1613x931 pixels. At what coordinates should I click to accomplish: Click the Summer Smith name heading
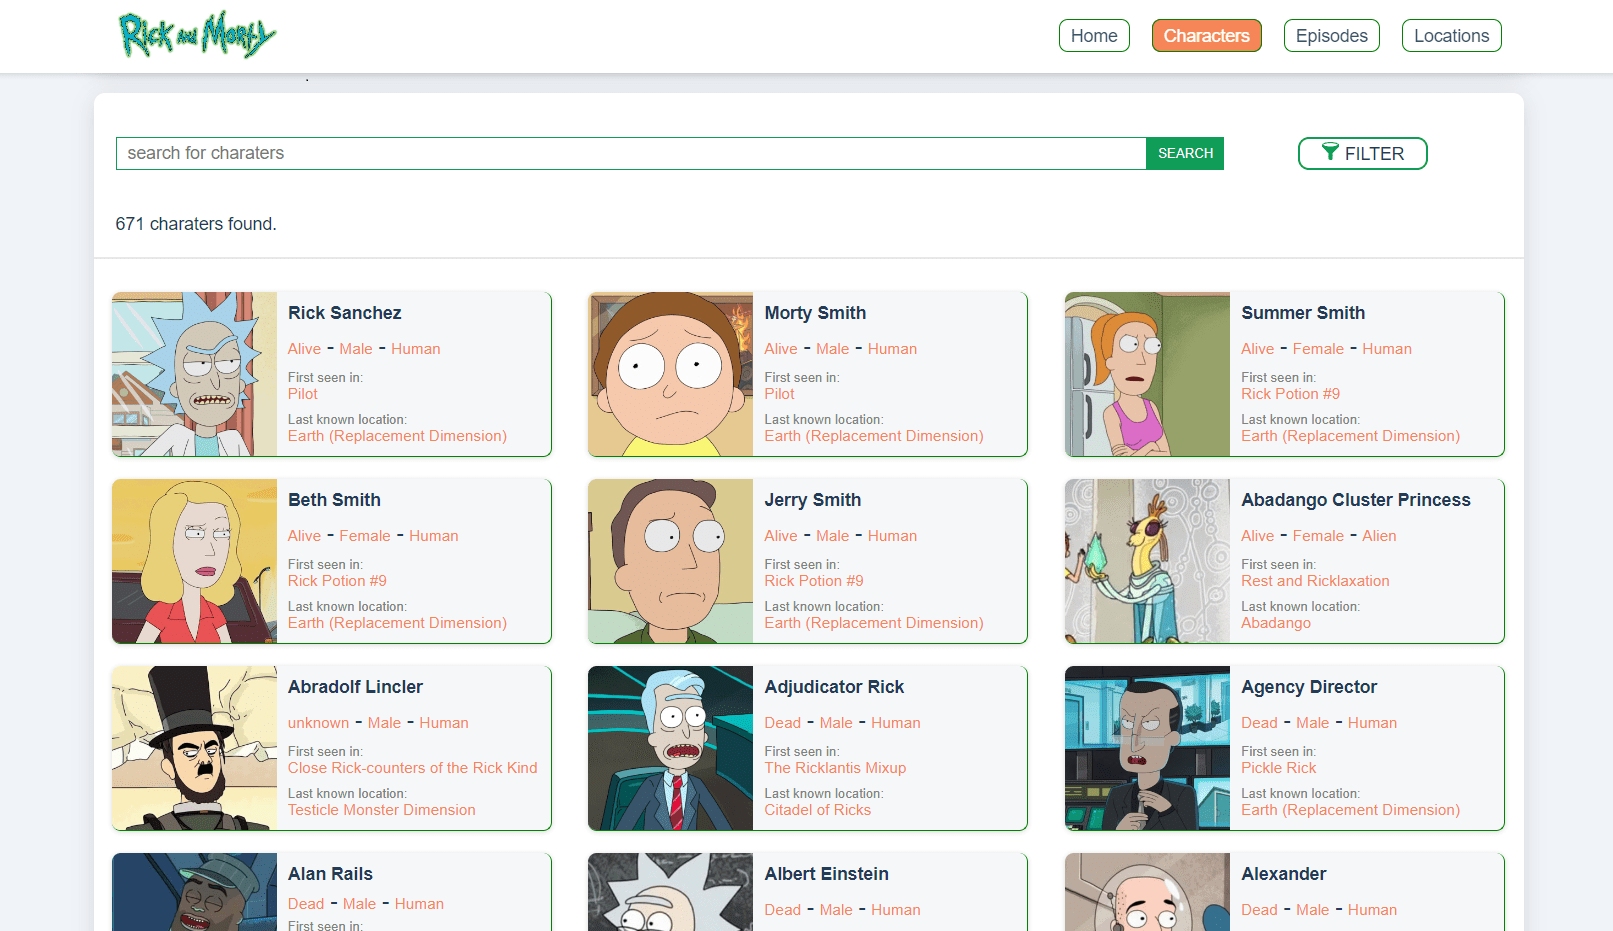pos(1303,313)
